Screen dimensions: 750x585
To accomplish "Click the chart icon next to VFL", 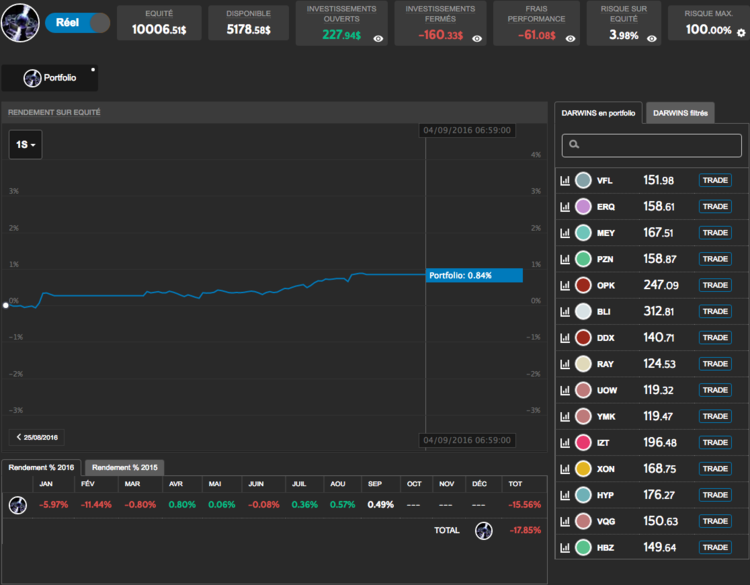I will [565, 181].
